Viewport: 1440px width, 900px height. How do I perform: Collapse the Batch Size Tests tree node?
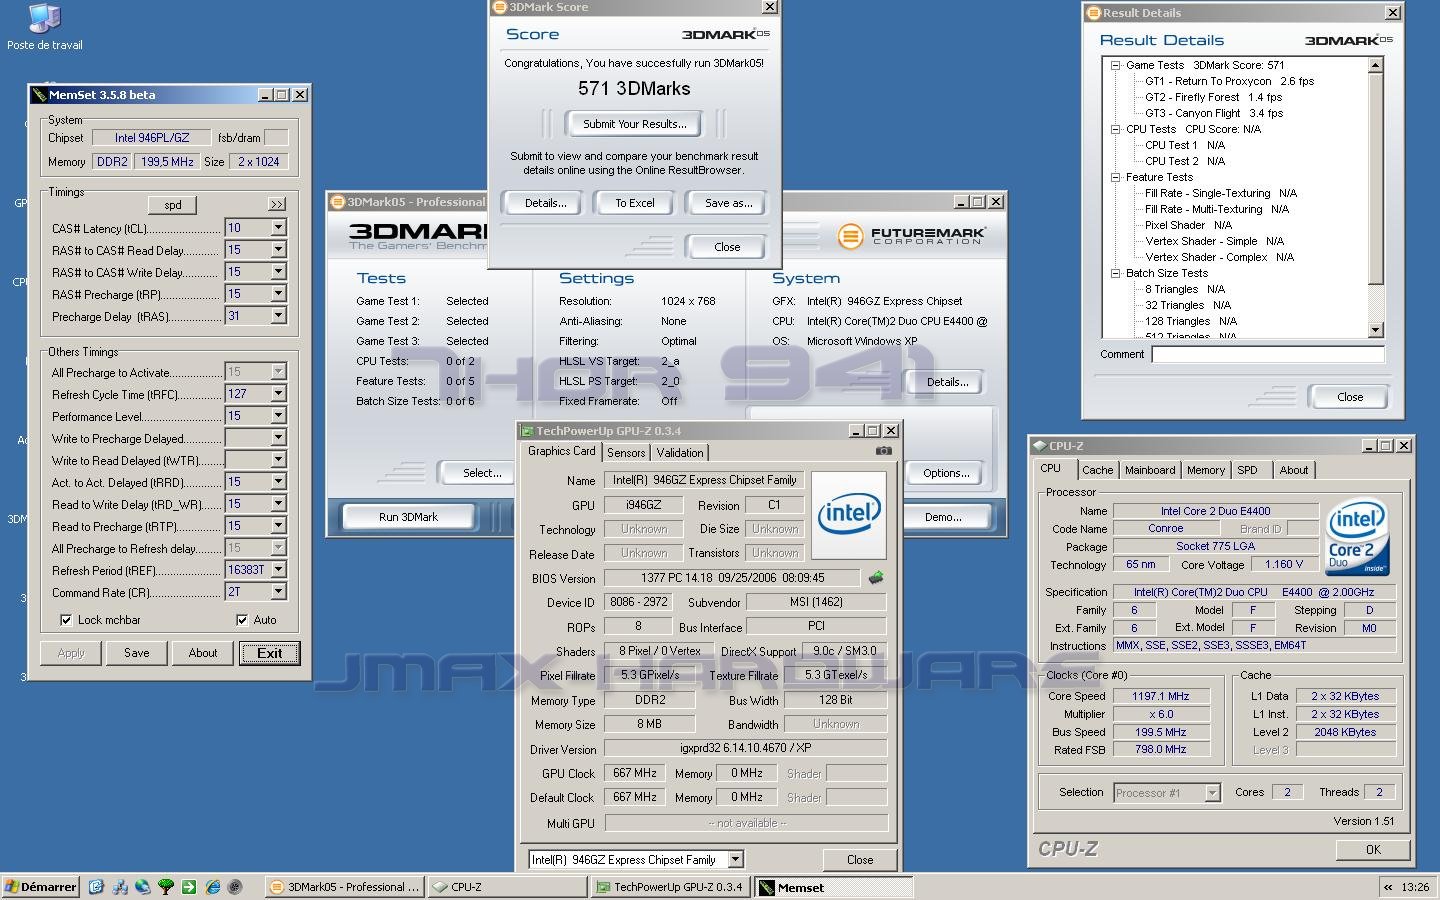(x=1115, y=273)
